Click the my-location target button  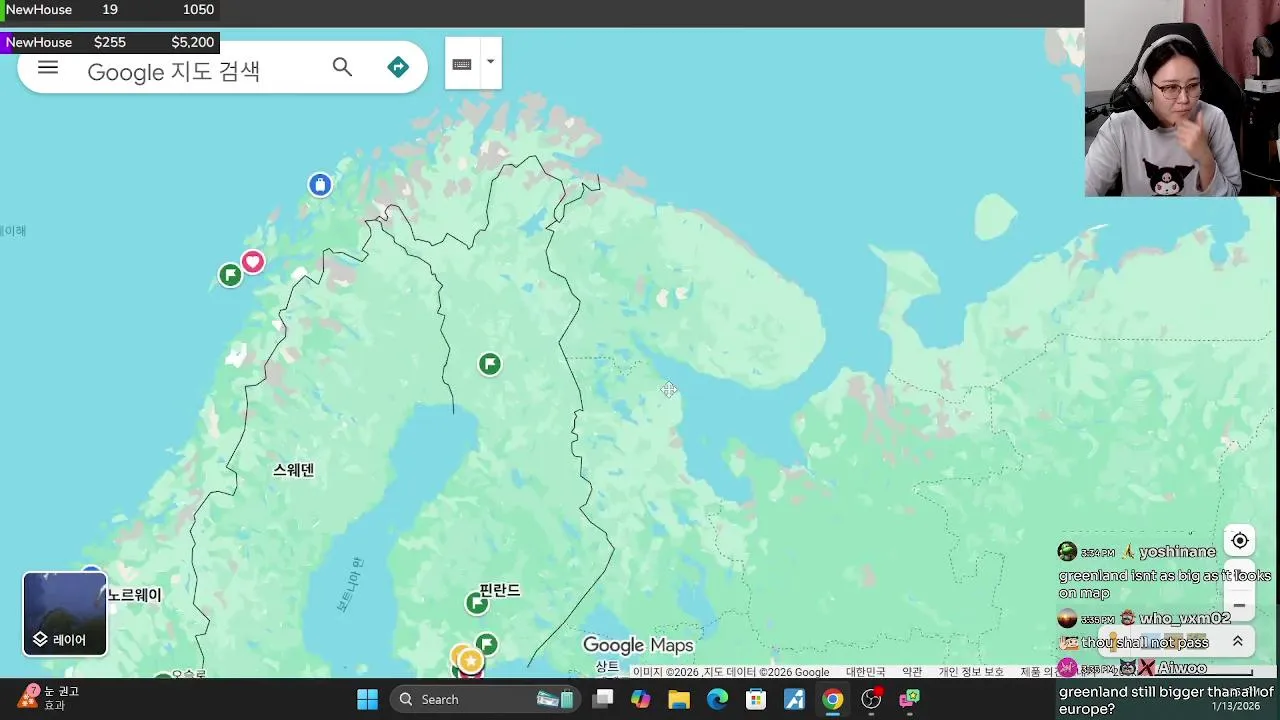pyautogui.click(x=1240, y=541)
